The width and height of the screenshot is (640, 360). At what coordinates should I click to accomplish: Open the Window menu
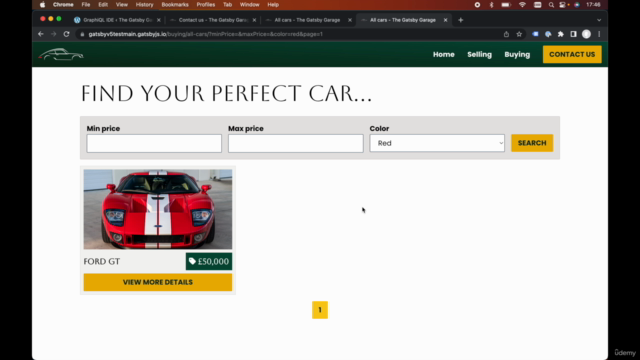coord(249,5)
